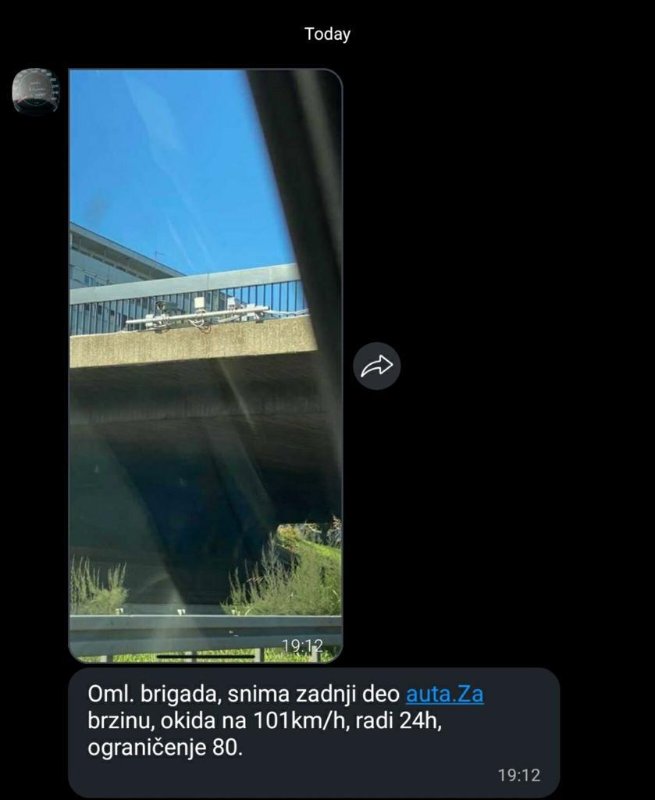This screenshot has width=655, height=800.
Task: Select the 'Oml. brigada' message start
Action: 154,694
